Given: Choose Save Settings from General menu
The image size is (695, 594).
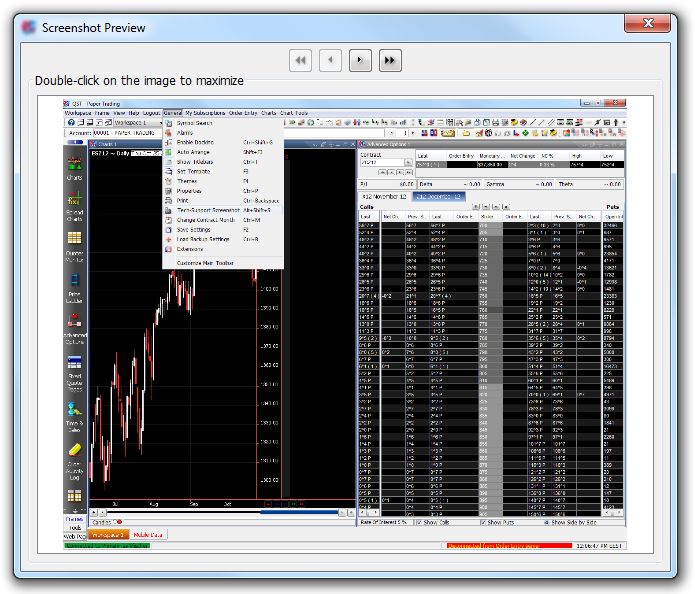Looking at the screenshot, I should [x=223, y=230].
